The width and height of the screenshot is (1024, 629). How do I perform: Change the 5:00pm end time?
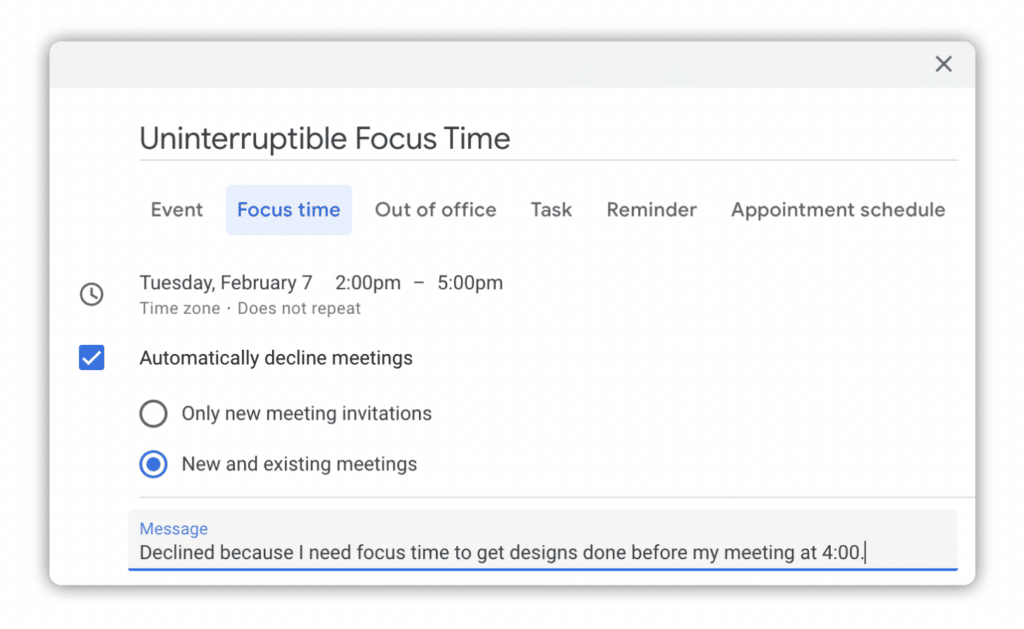point(470,283)
